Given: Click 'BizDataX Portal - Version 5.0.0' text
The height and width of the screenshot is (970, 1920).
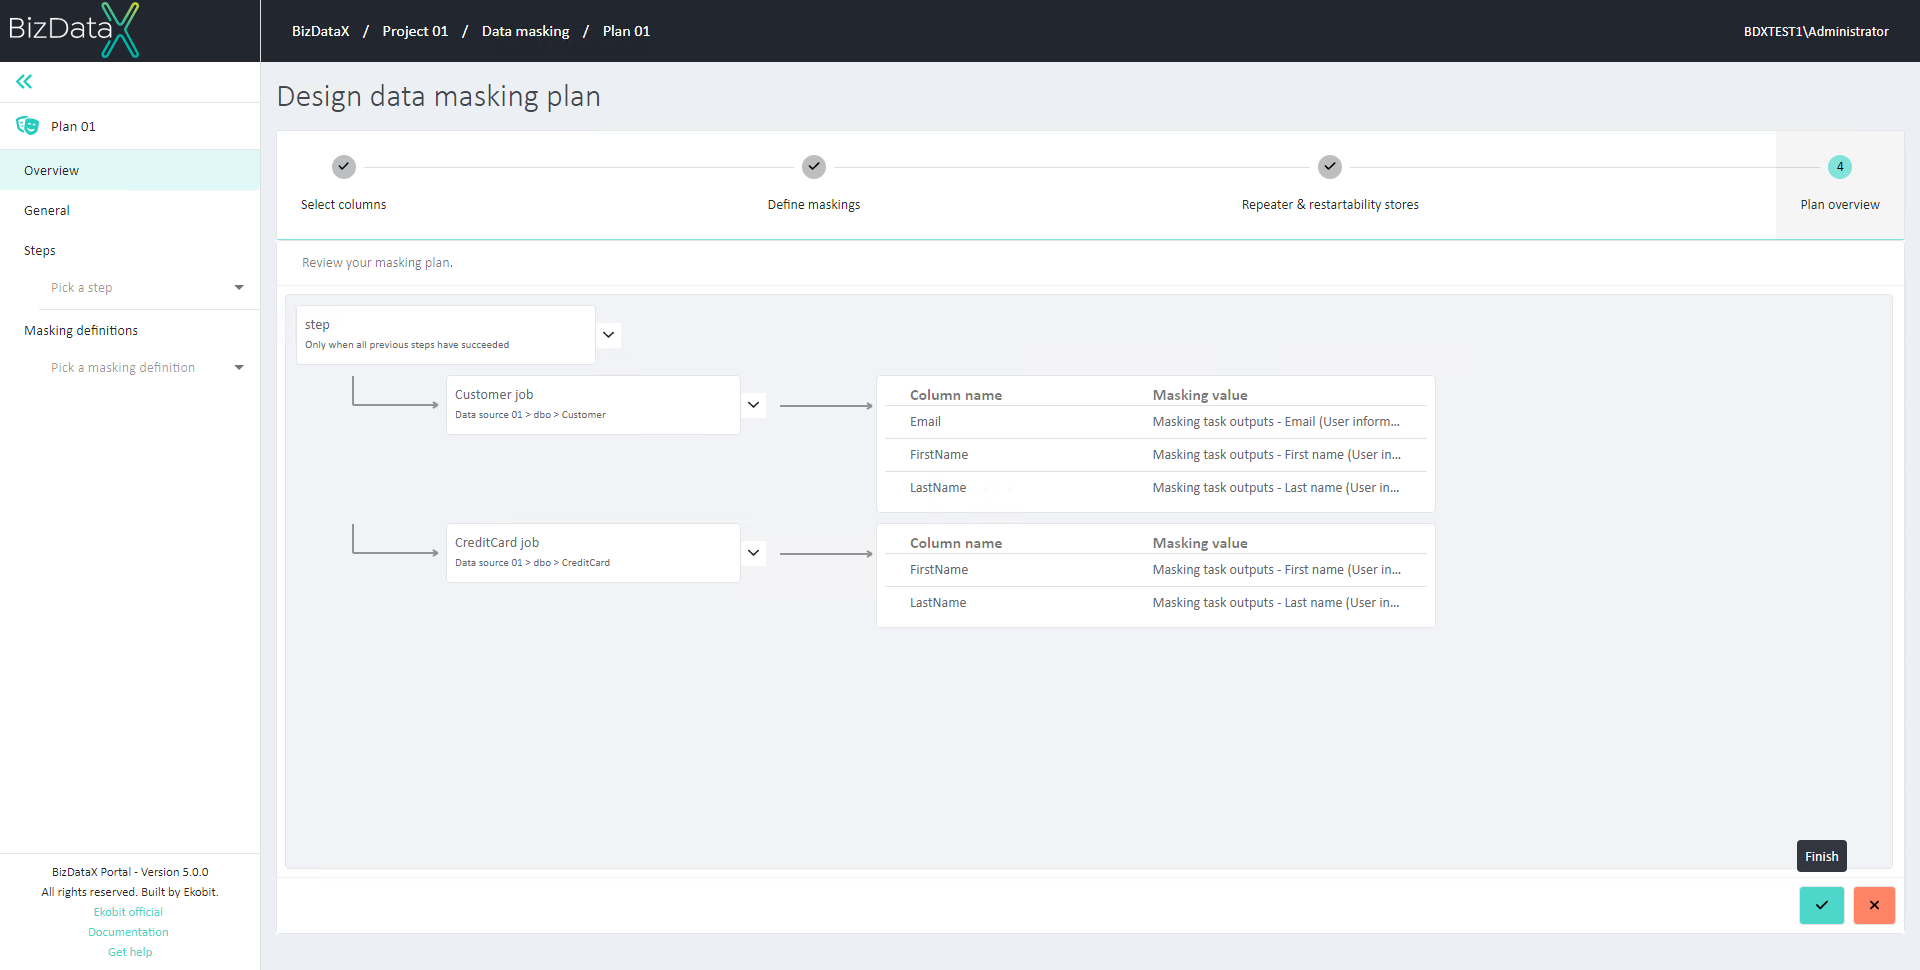Looking at the screenshot, I should tap(130, 872).
